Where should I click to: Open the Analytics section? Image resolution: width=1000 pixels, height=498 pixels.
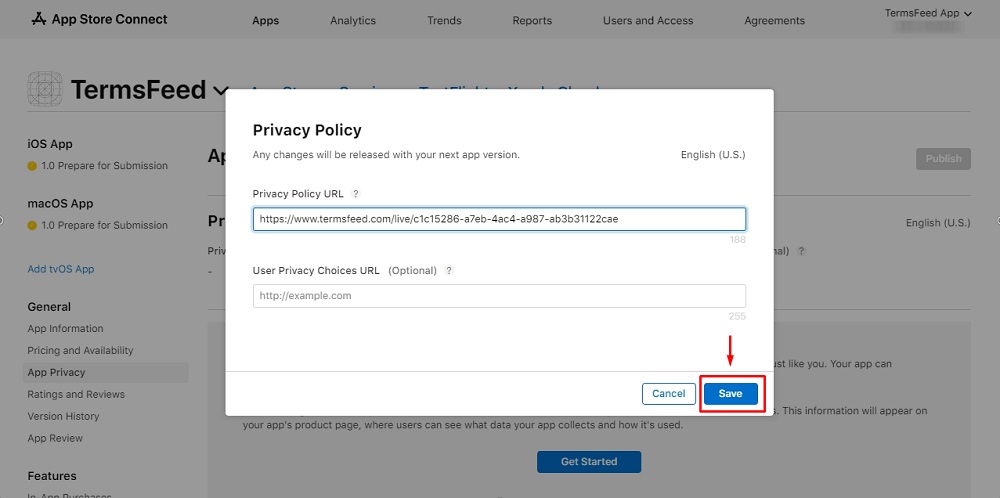[353, 20]
